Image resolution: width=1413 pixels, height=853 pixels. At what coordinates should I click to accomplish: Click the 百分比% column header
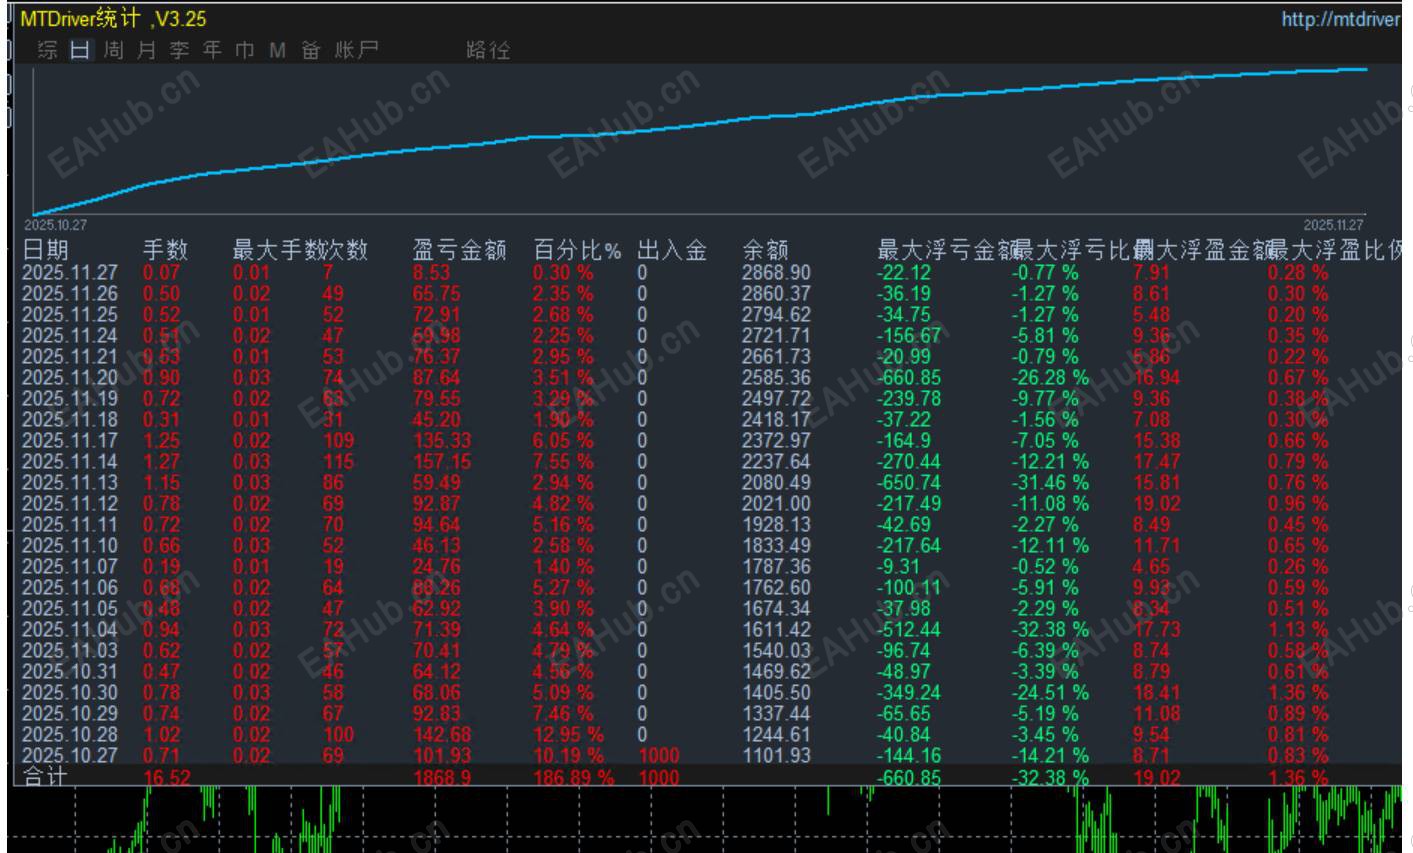[x=577, y=250]
